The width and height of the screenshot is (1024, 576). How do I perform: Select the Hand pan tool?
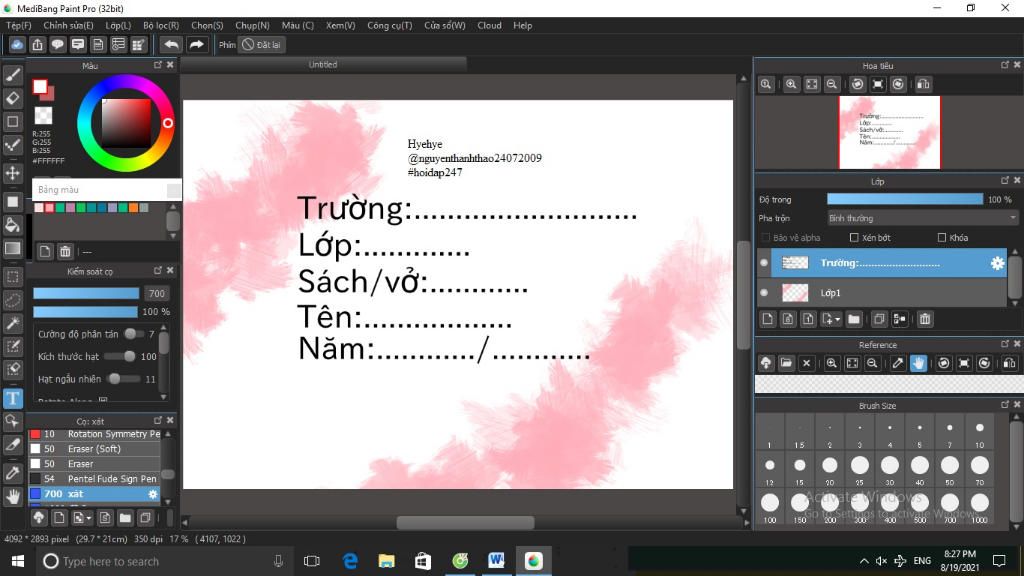(x=12, y=497)
